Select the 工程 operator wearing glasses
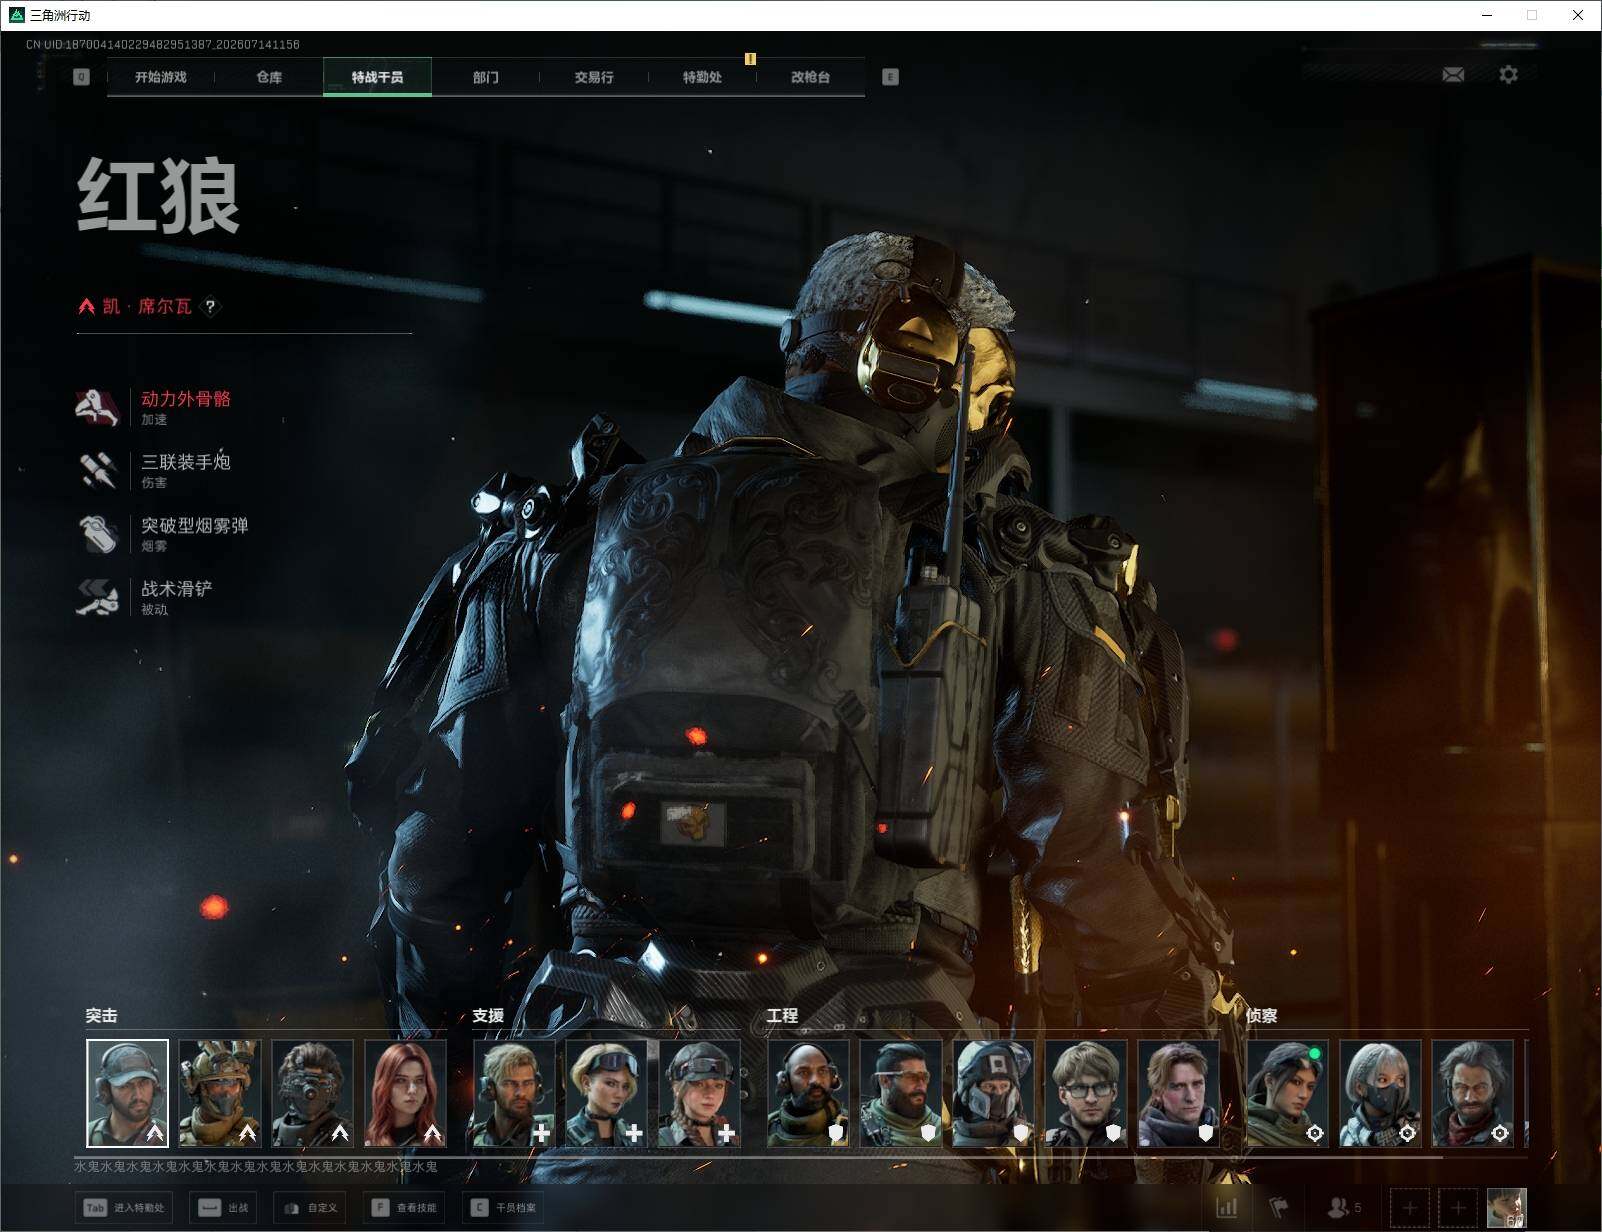The width and height of the screenshot is (1602, 1232). pos(1086,1093)
